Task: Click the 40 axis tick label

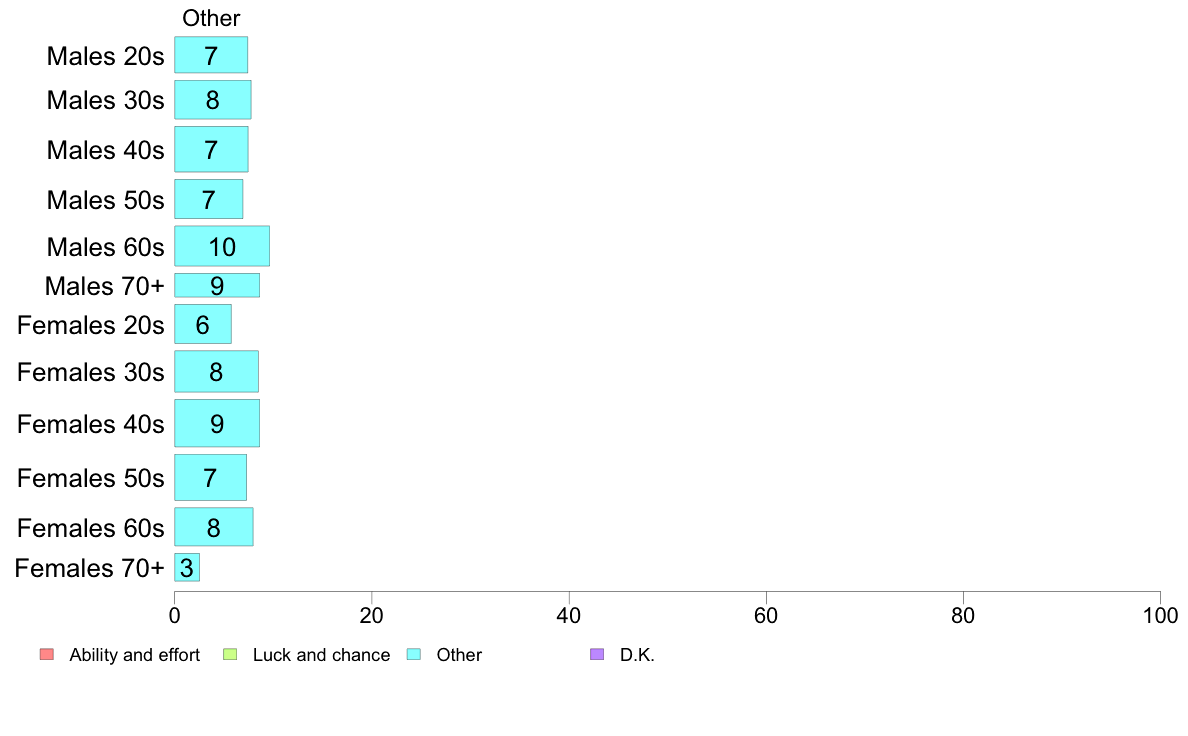Action: 569,615
